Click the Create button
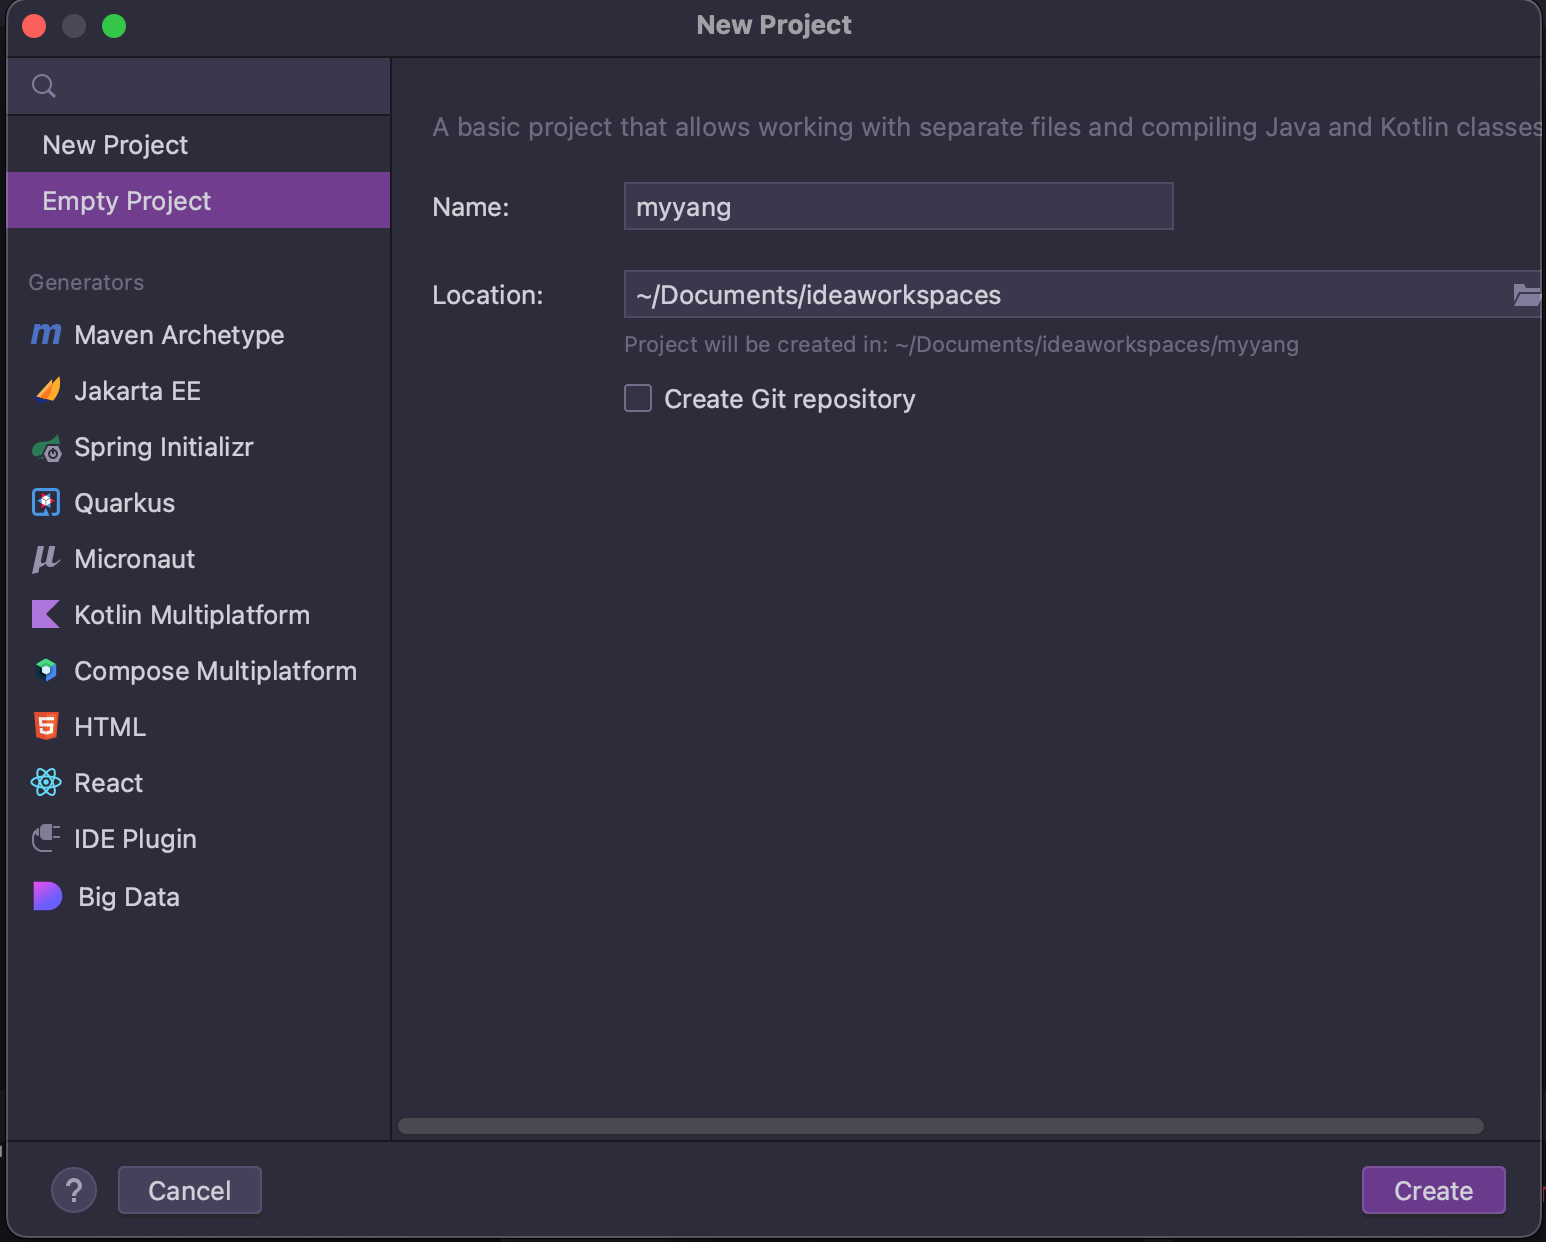This screenshot has width=1546, height=1242. (1433, 1190)
